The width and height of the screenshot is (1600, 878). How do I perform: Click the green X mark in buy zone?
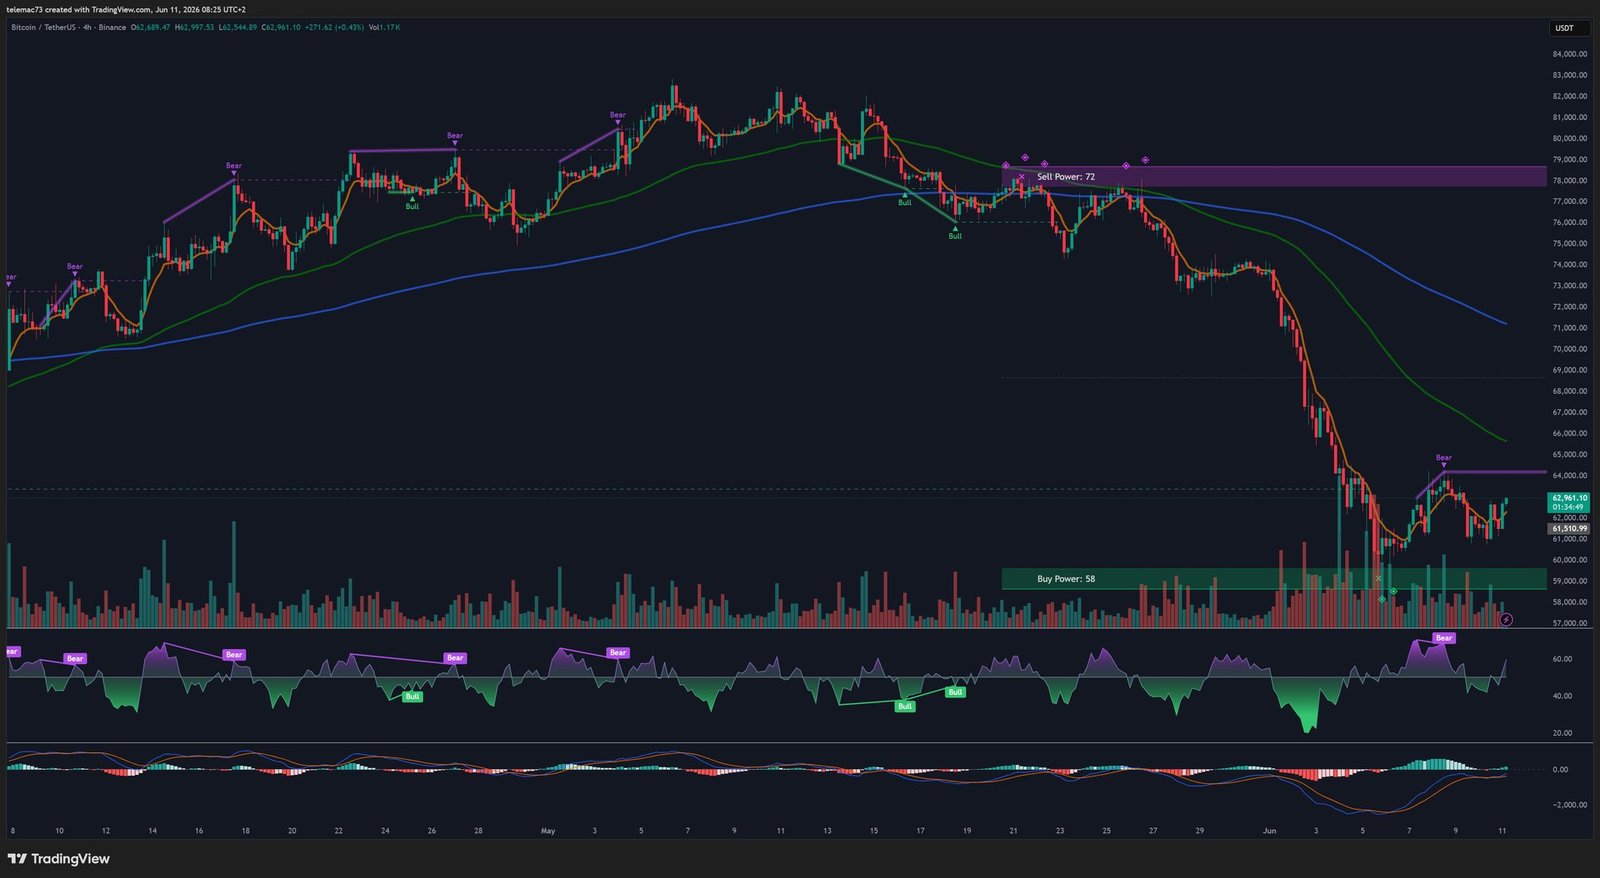pyautogui.click(x=1378, y=578)
